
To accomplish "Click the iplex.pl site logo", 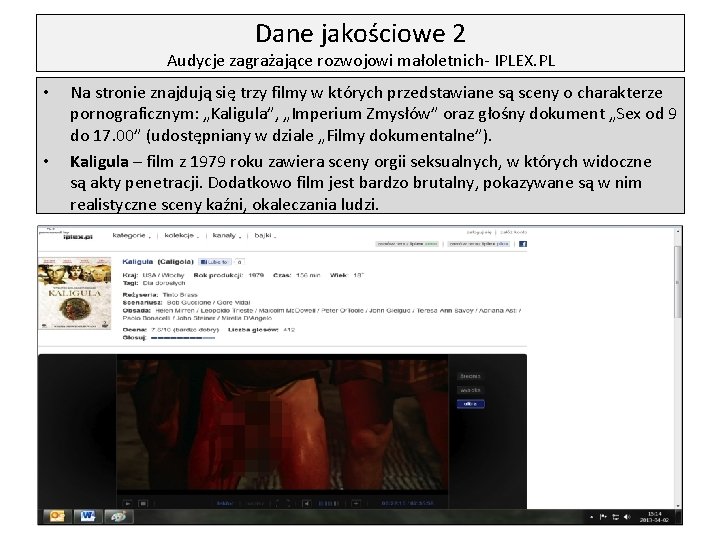I will [77, 236].
